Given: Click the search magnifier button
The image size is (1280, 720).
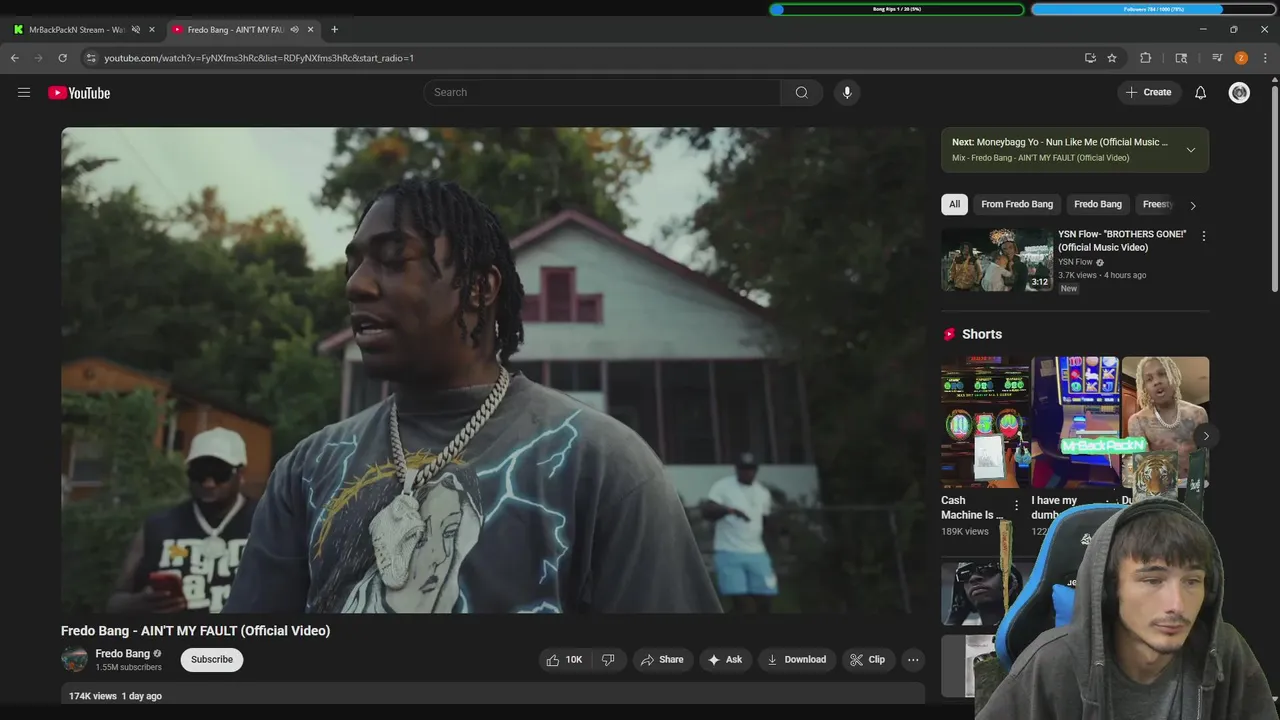Looking at the screenshot, I should click(801, 93).
